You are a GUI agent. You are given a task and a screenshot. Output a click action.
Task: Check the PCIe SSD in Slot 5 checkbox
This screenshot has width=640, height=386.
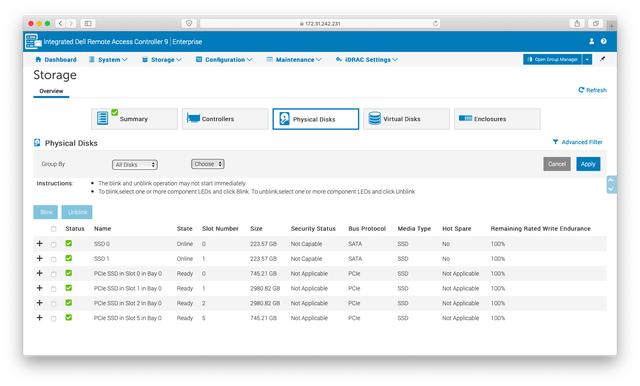pos(53,318)
